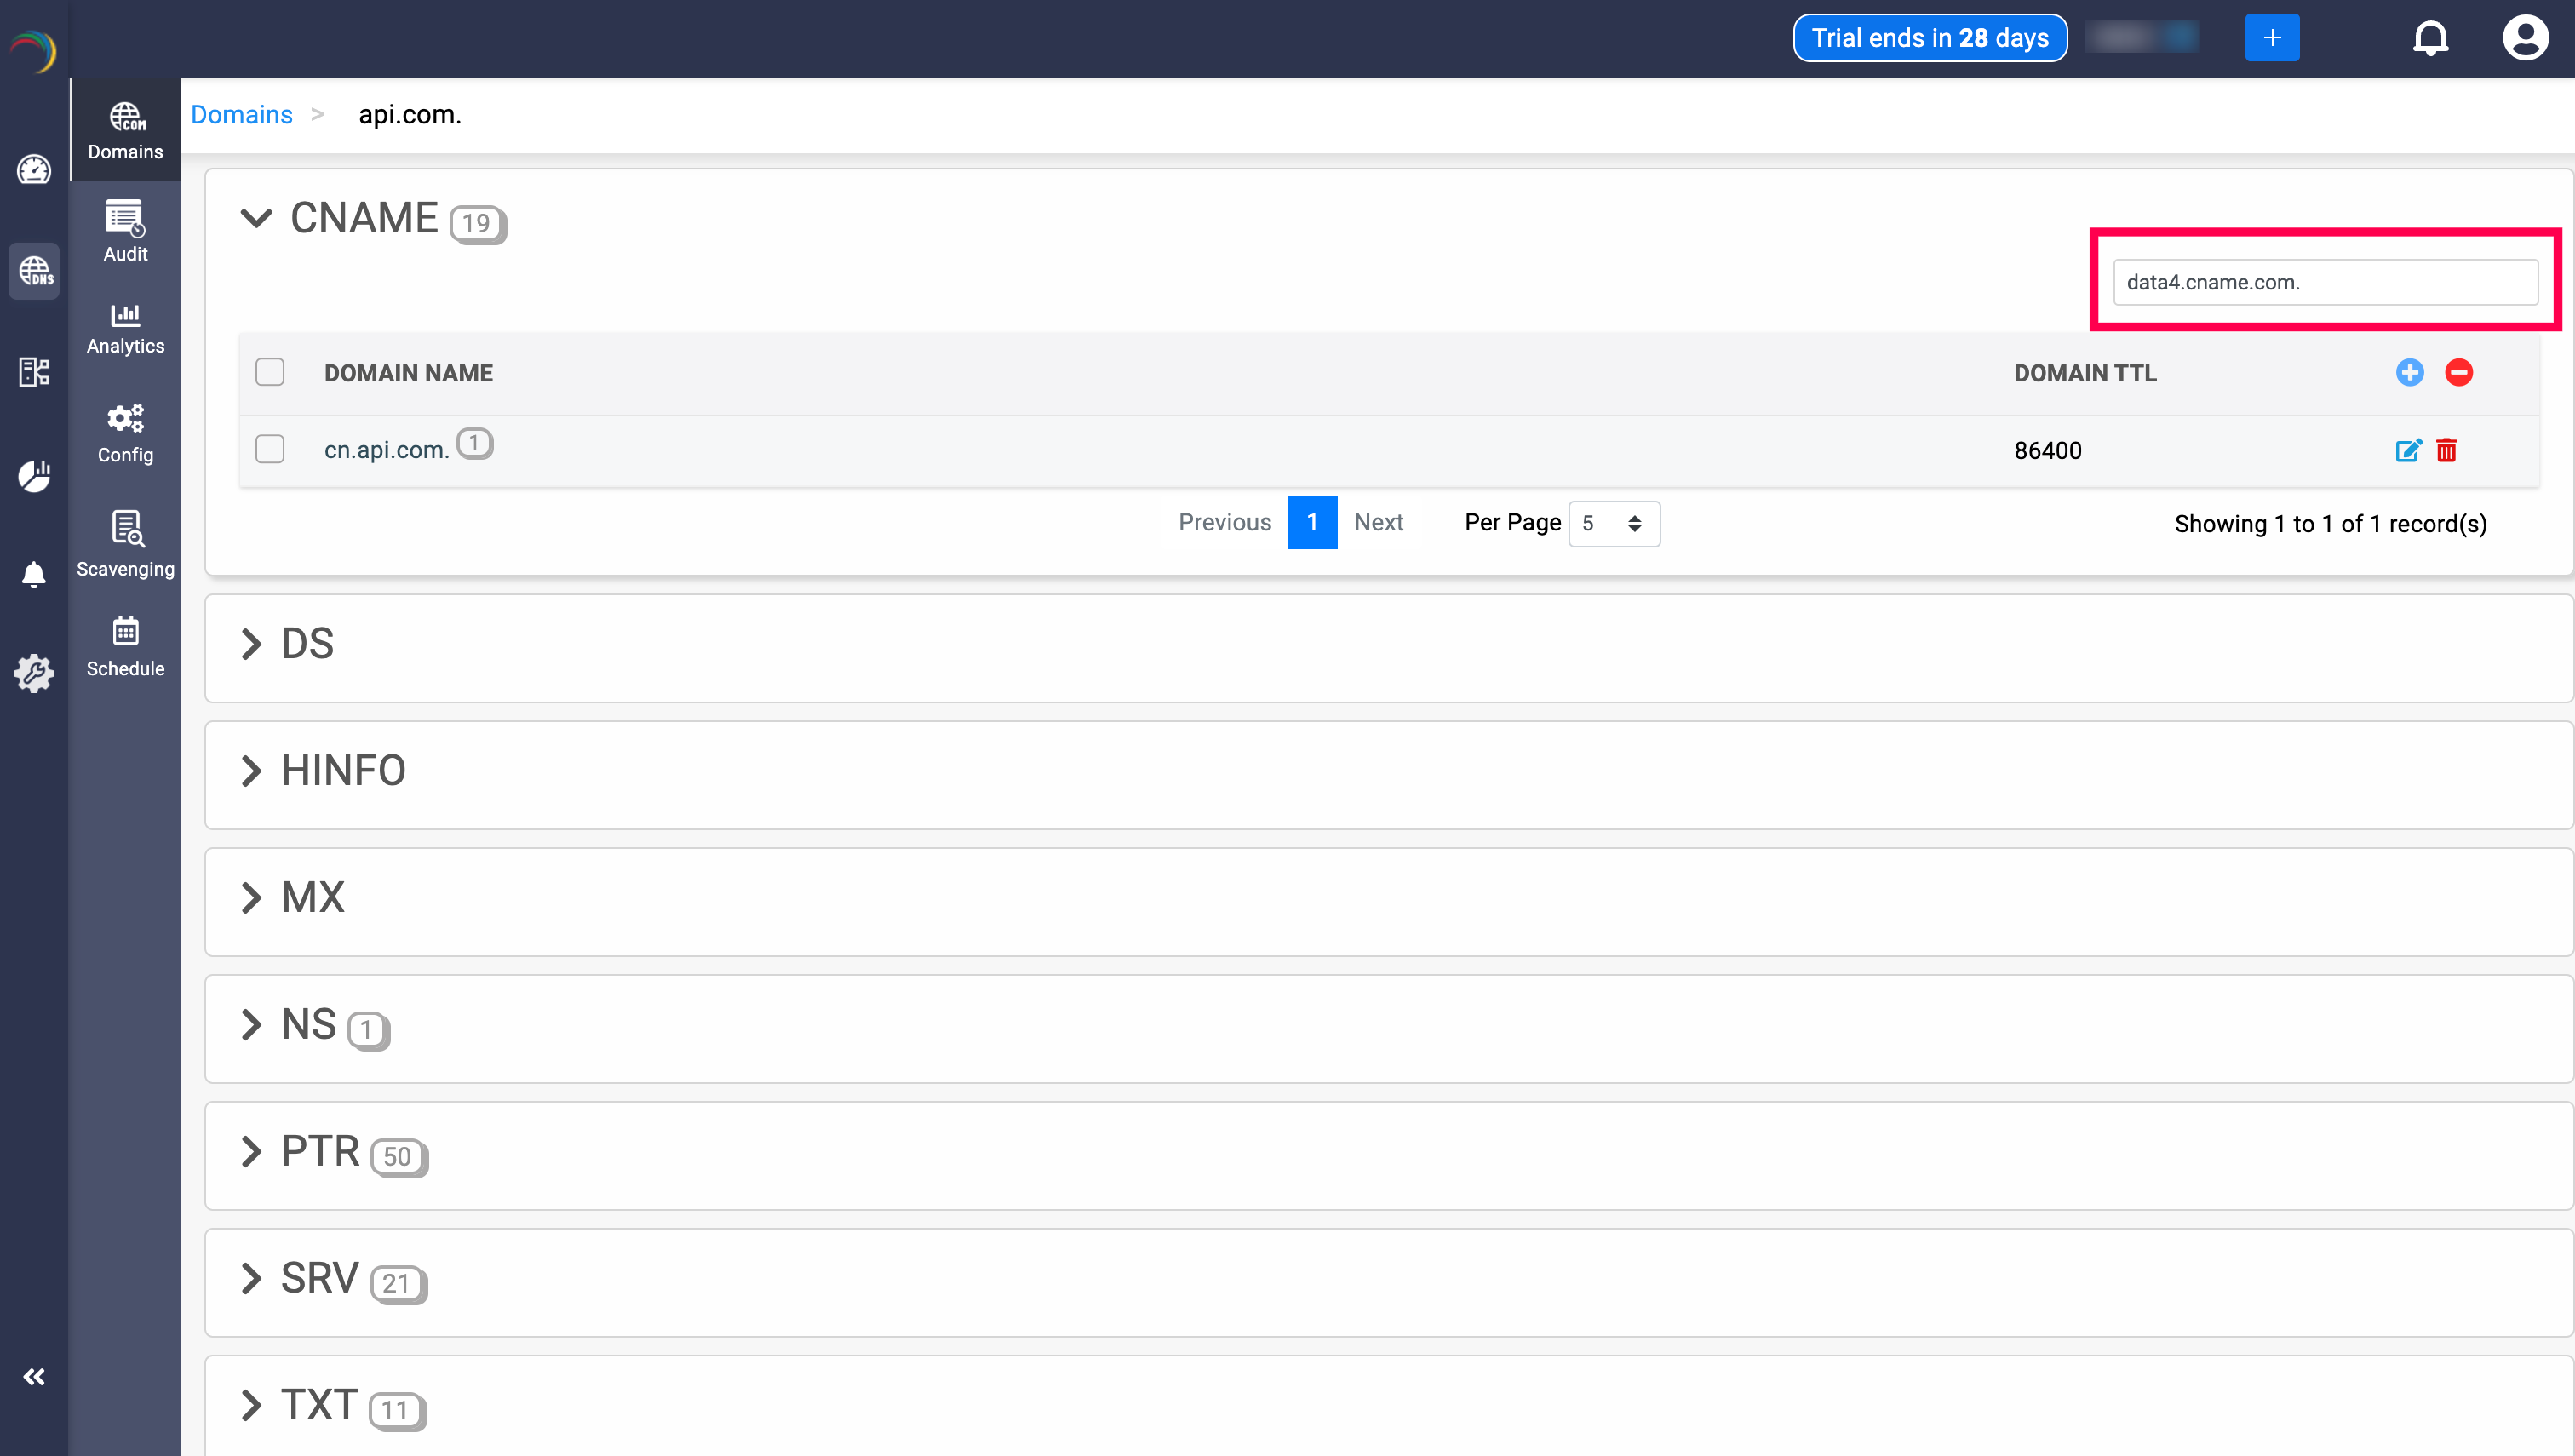2575x1456 pixels.
Task: Expand the PTR records section
Action: pos(252,1152)
